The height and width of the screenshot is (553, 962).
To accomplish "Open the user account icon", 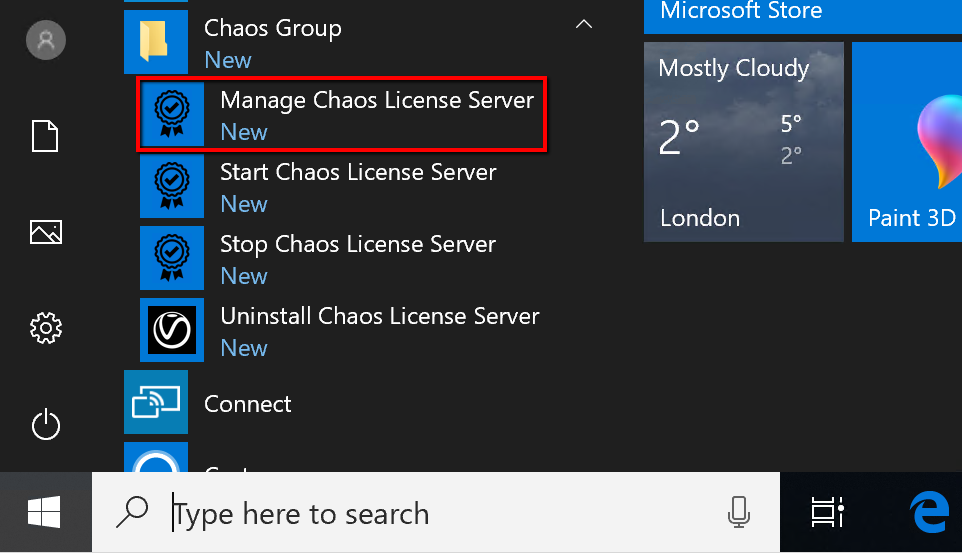I will 46,41.
